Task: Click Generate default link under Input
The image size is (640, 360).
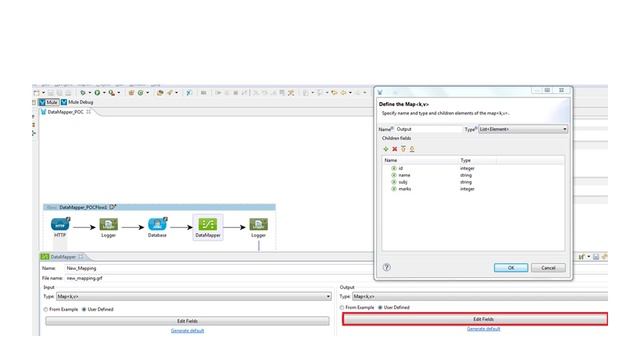Action: pyautogui.click(x=187, y=331)
